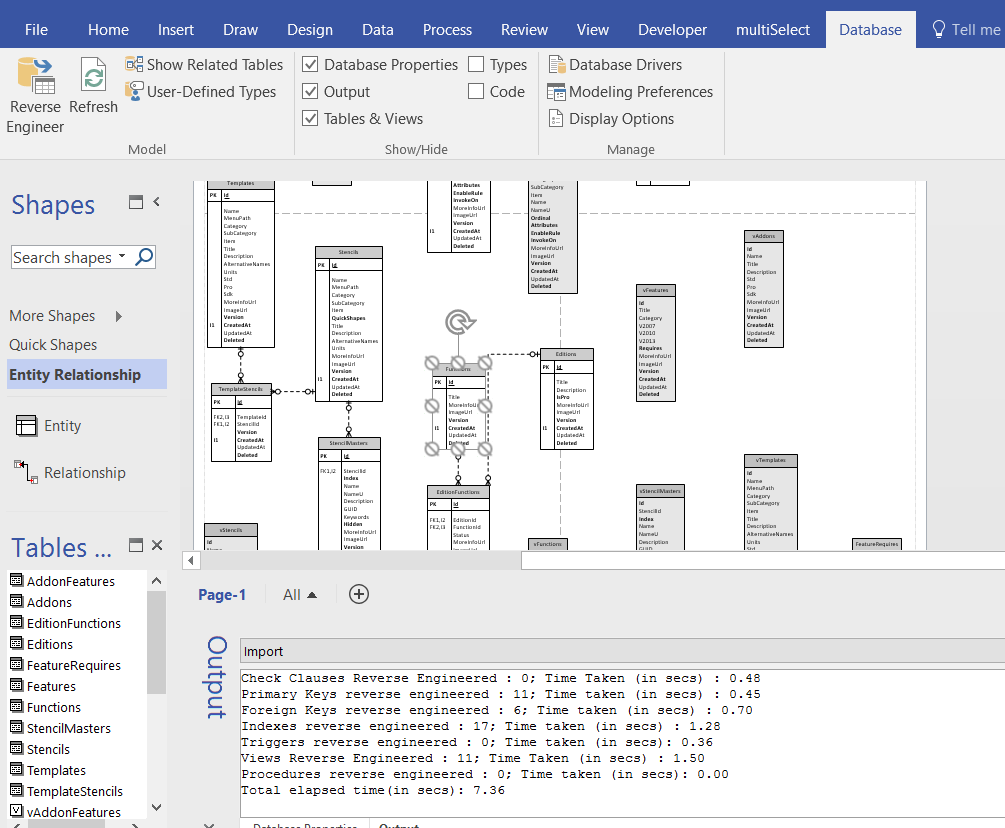Screen dimensions: 1005x828
Task: Open the Page-1 tab
Action: 222,595
